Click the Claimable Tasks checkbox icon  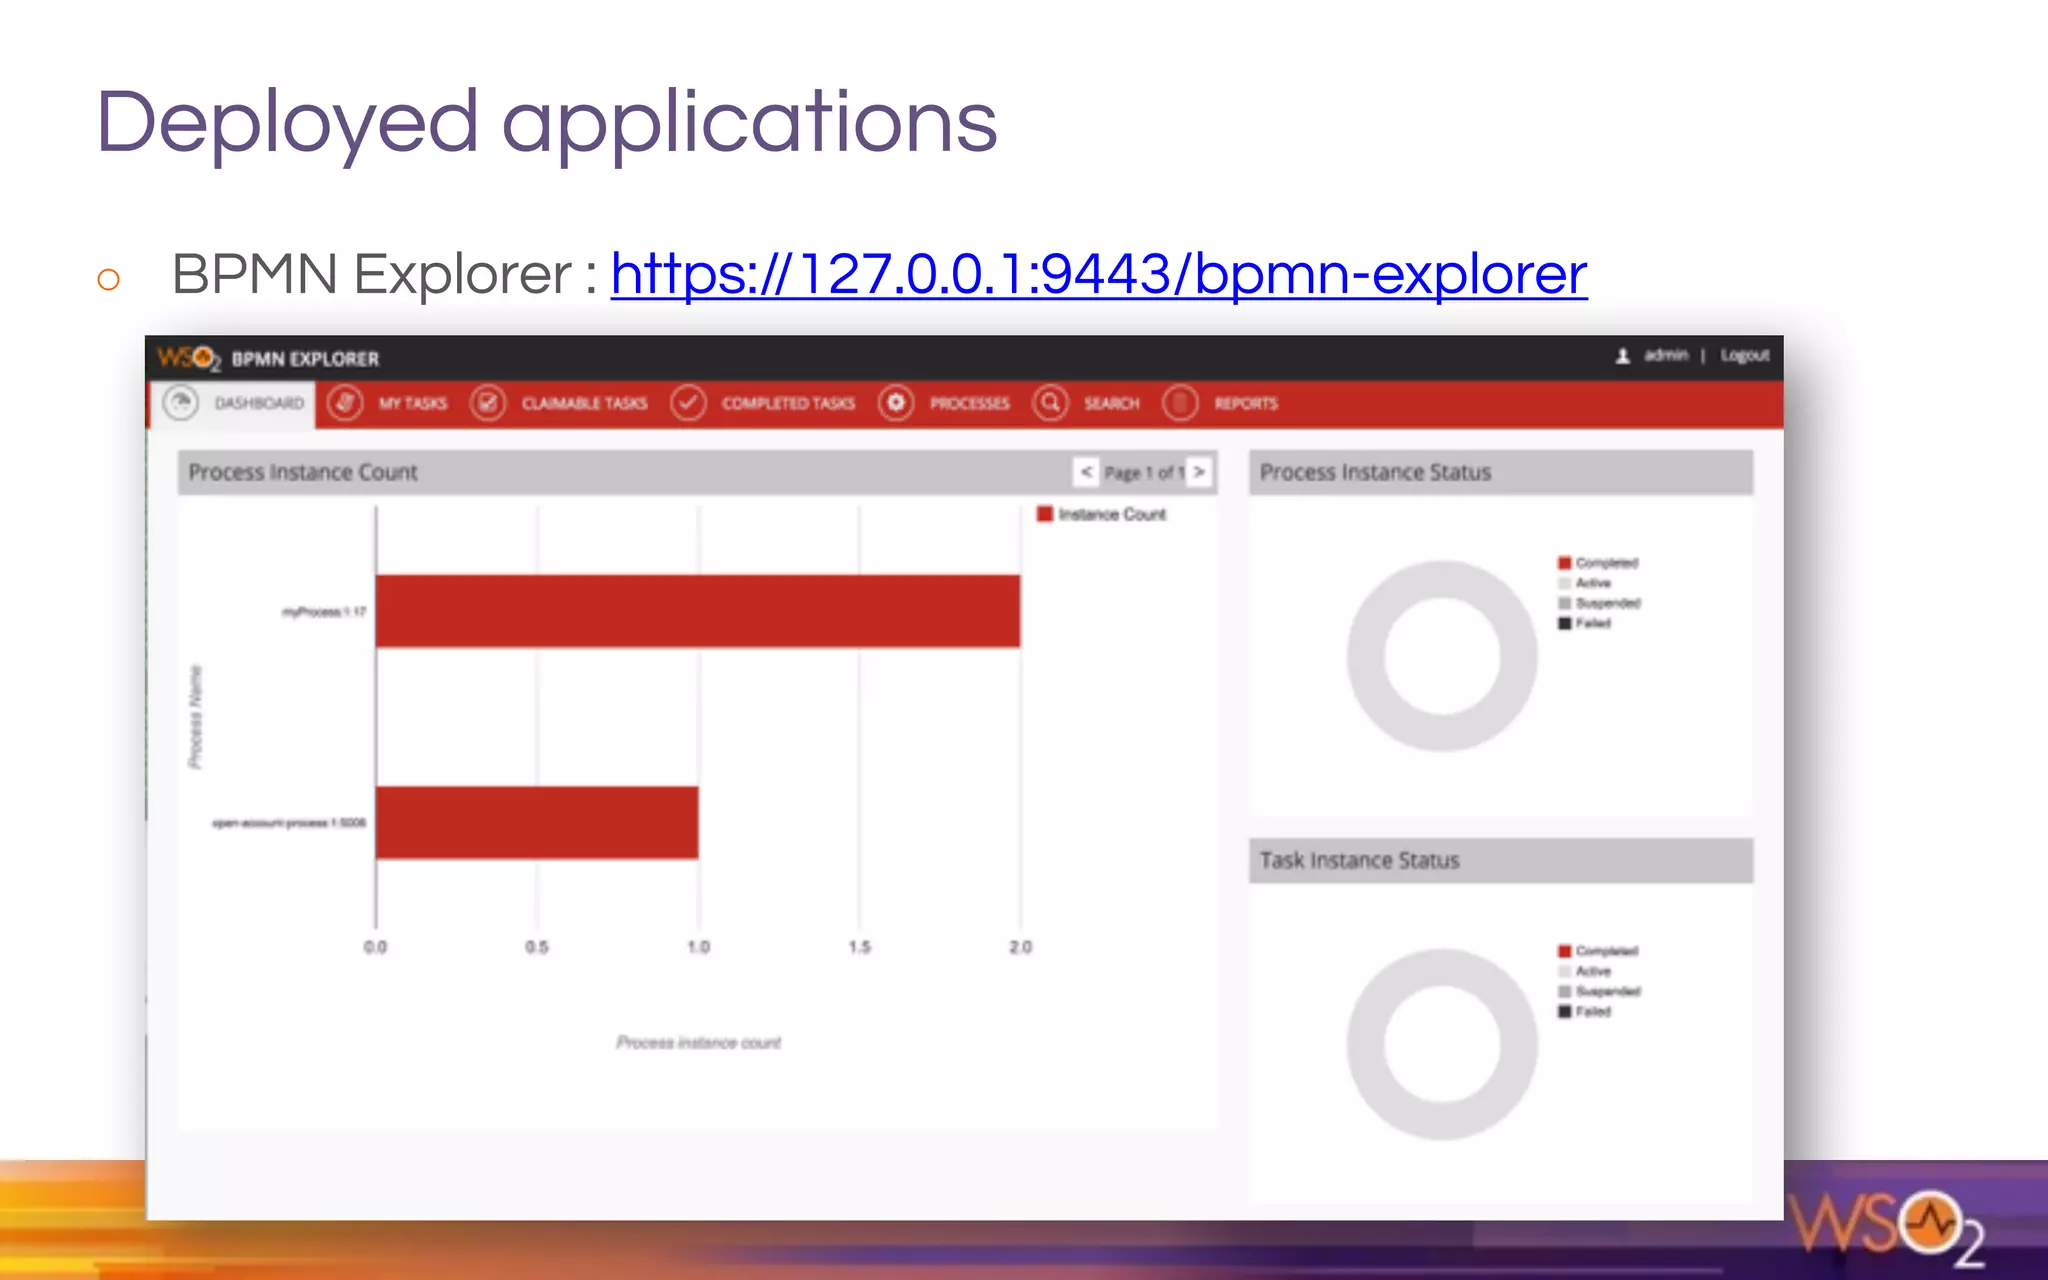488,403
